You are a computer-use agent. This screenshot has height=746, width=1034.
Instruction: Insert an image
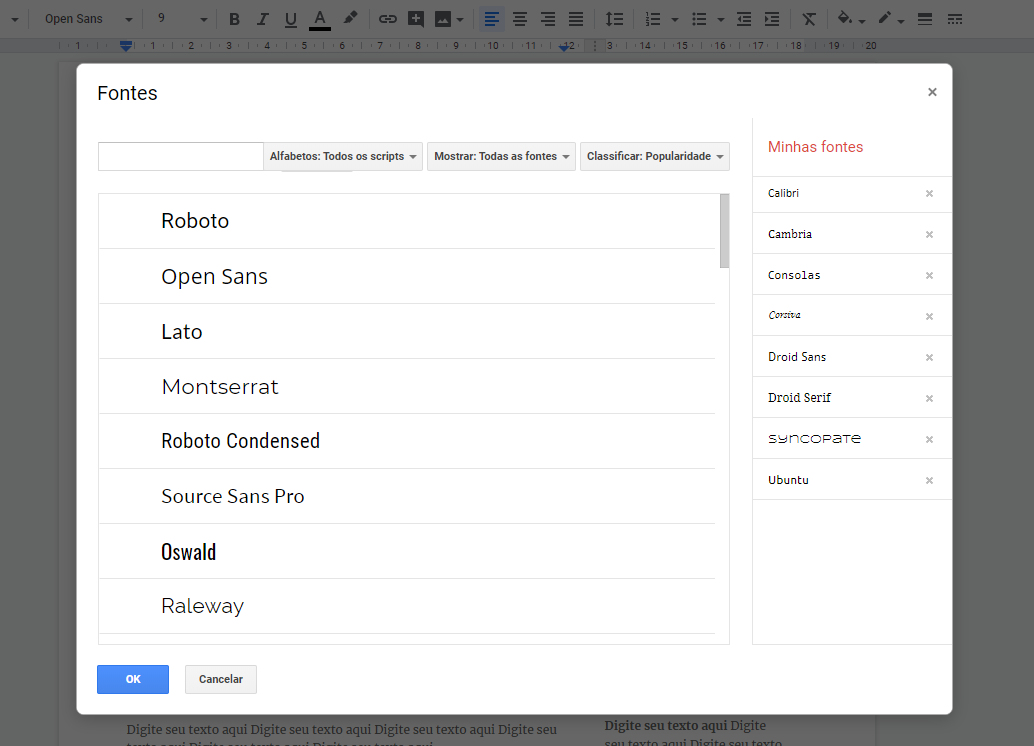pos(440,18)
